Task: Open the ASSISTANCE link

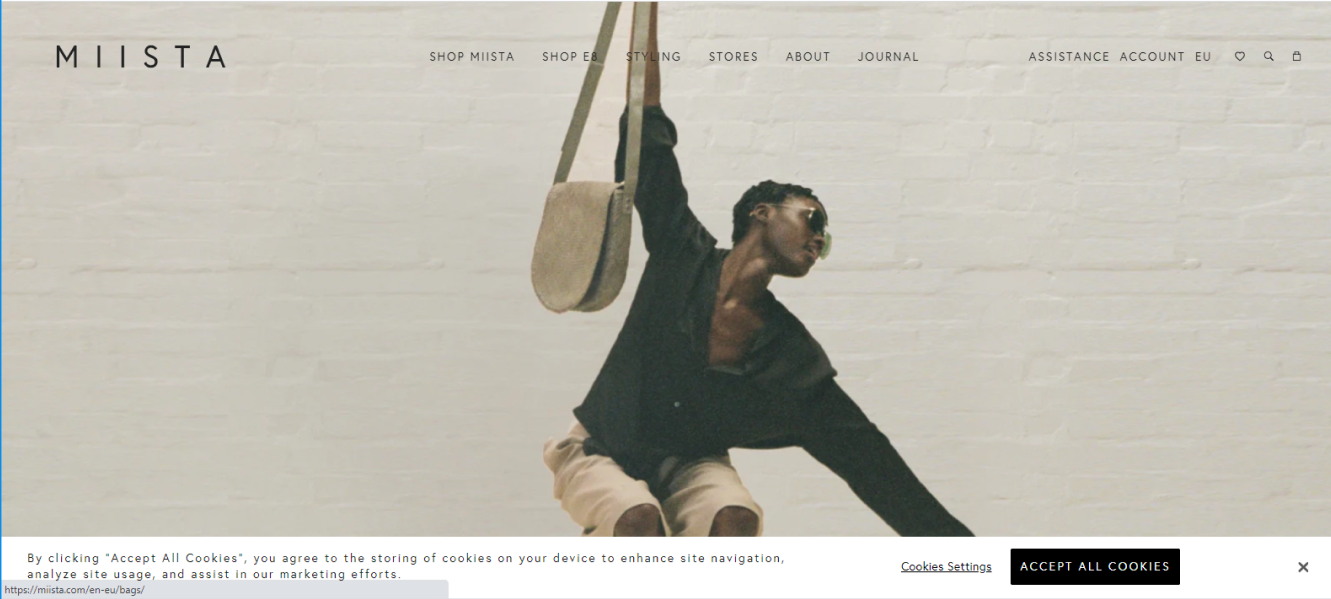Action: coord(1069,57)
